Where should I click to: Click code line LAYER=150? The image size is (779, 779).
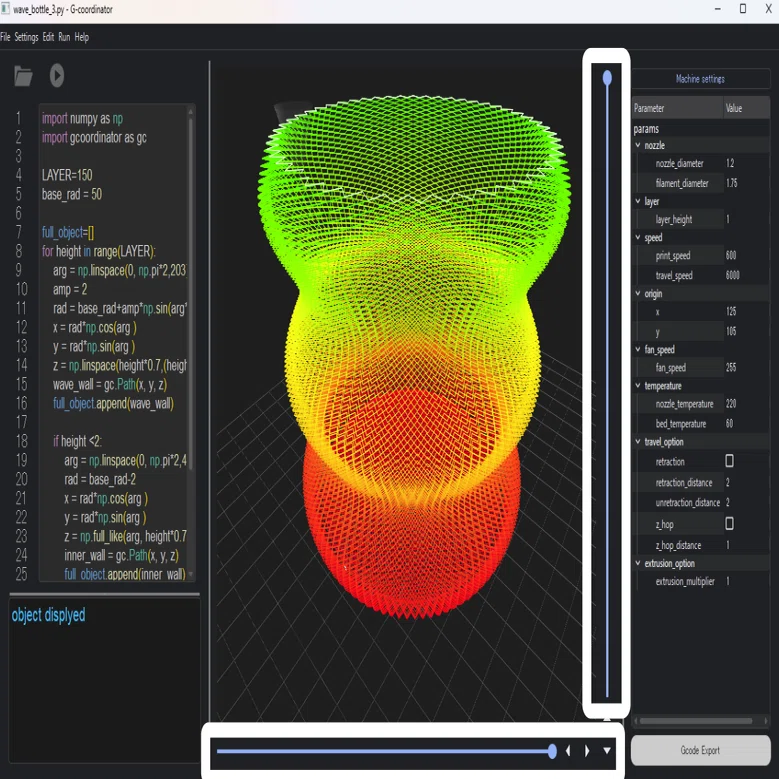[67, 175]
